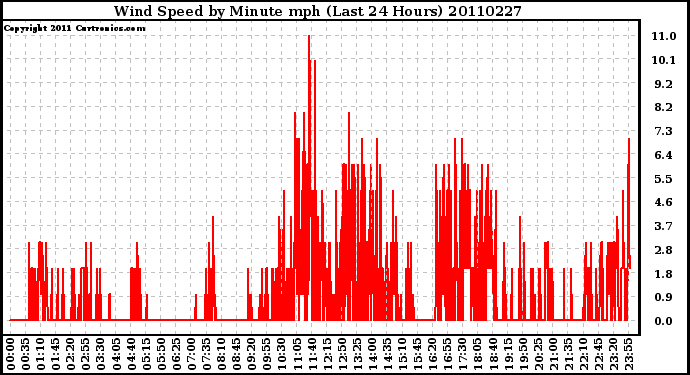Click the 15:45 time axis label
The image size is (690, 375).
(x=418, y=355)
